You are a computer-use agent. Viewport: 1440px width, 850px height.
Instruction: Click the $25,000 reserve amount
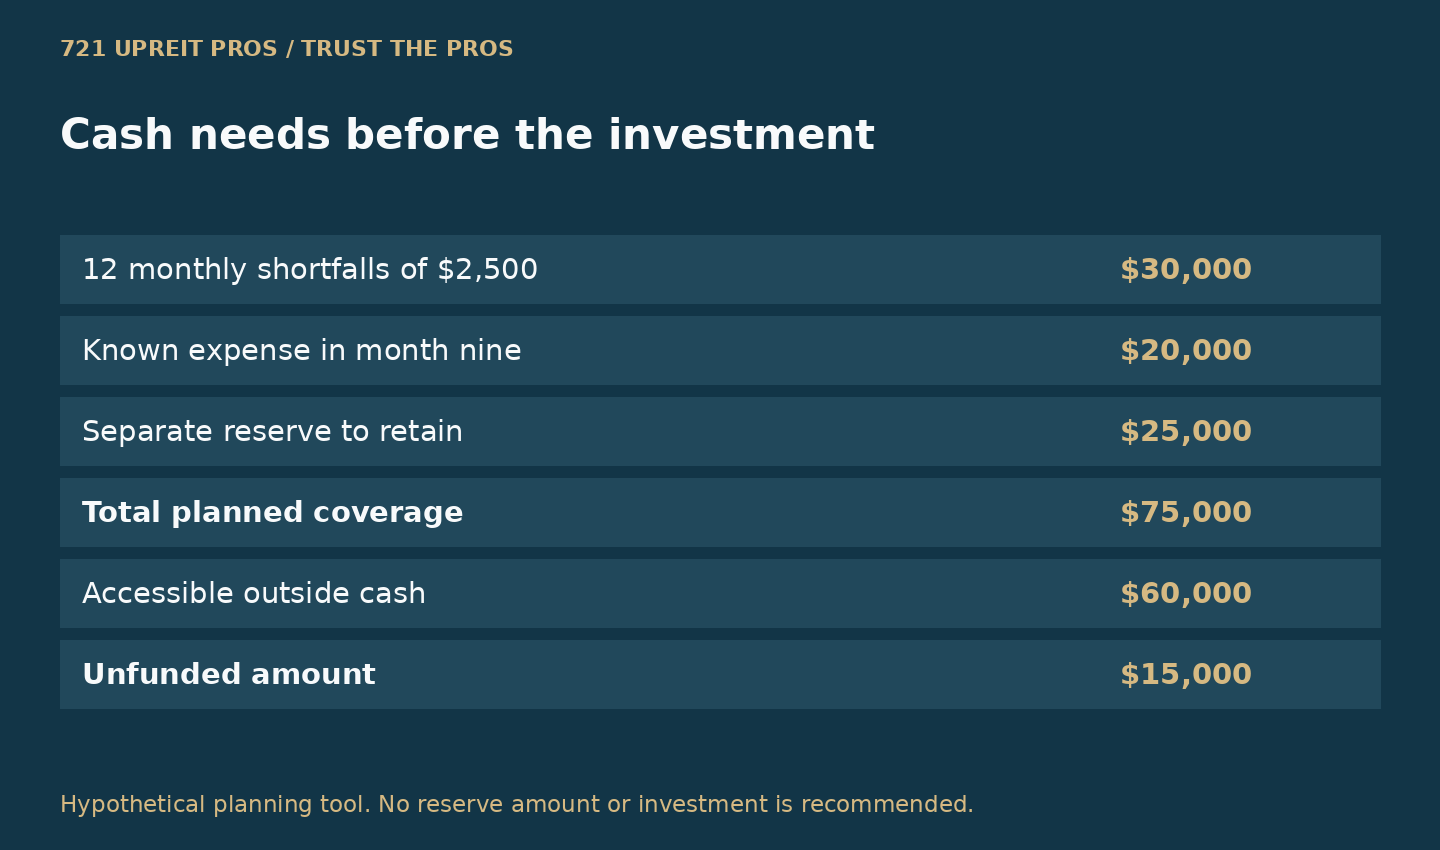(x=1186, y=432)
